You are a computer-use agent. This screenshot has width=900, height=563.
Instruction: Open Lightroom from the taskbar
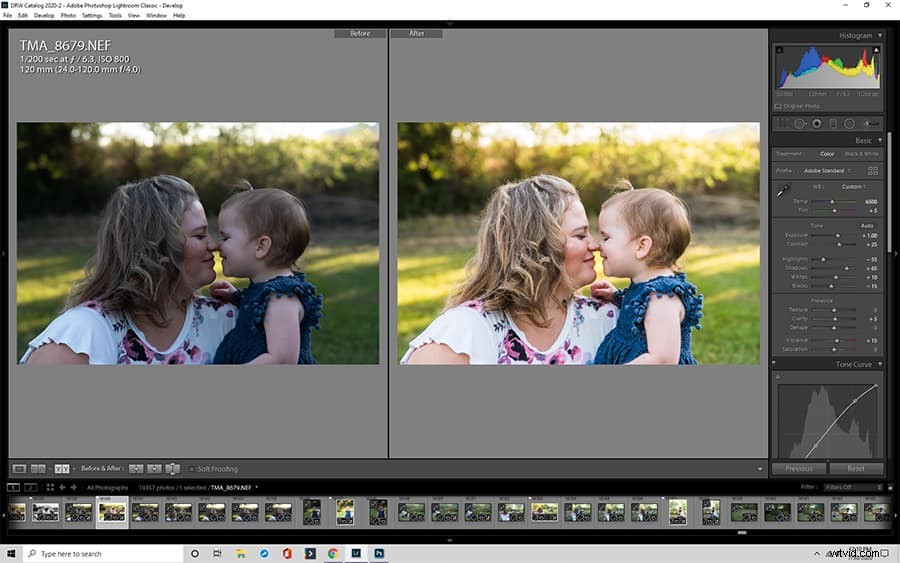tap(356, 553)
